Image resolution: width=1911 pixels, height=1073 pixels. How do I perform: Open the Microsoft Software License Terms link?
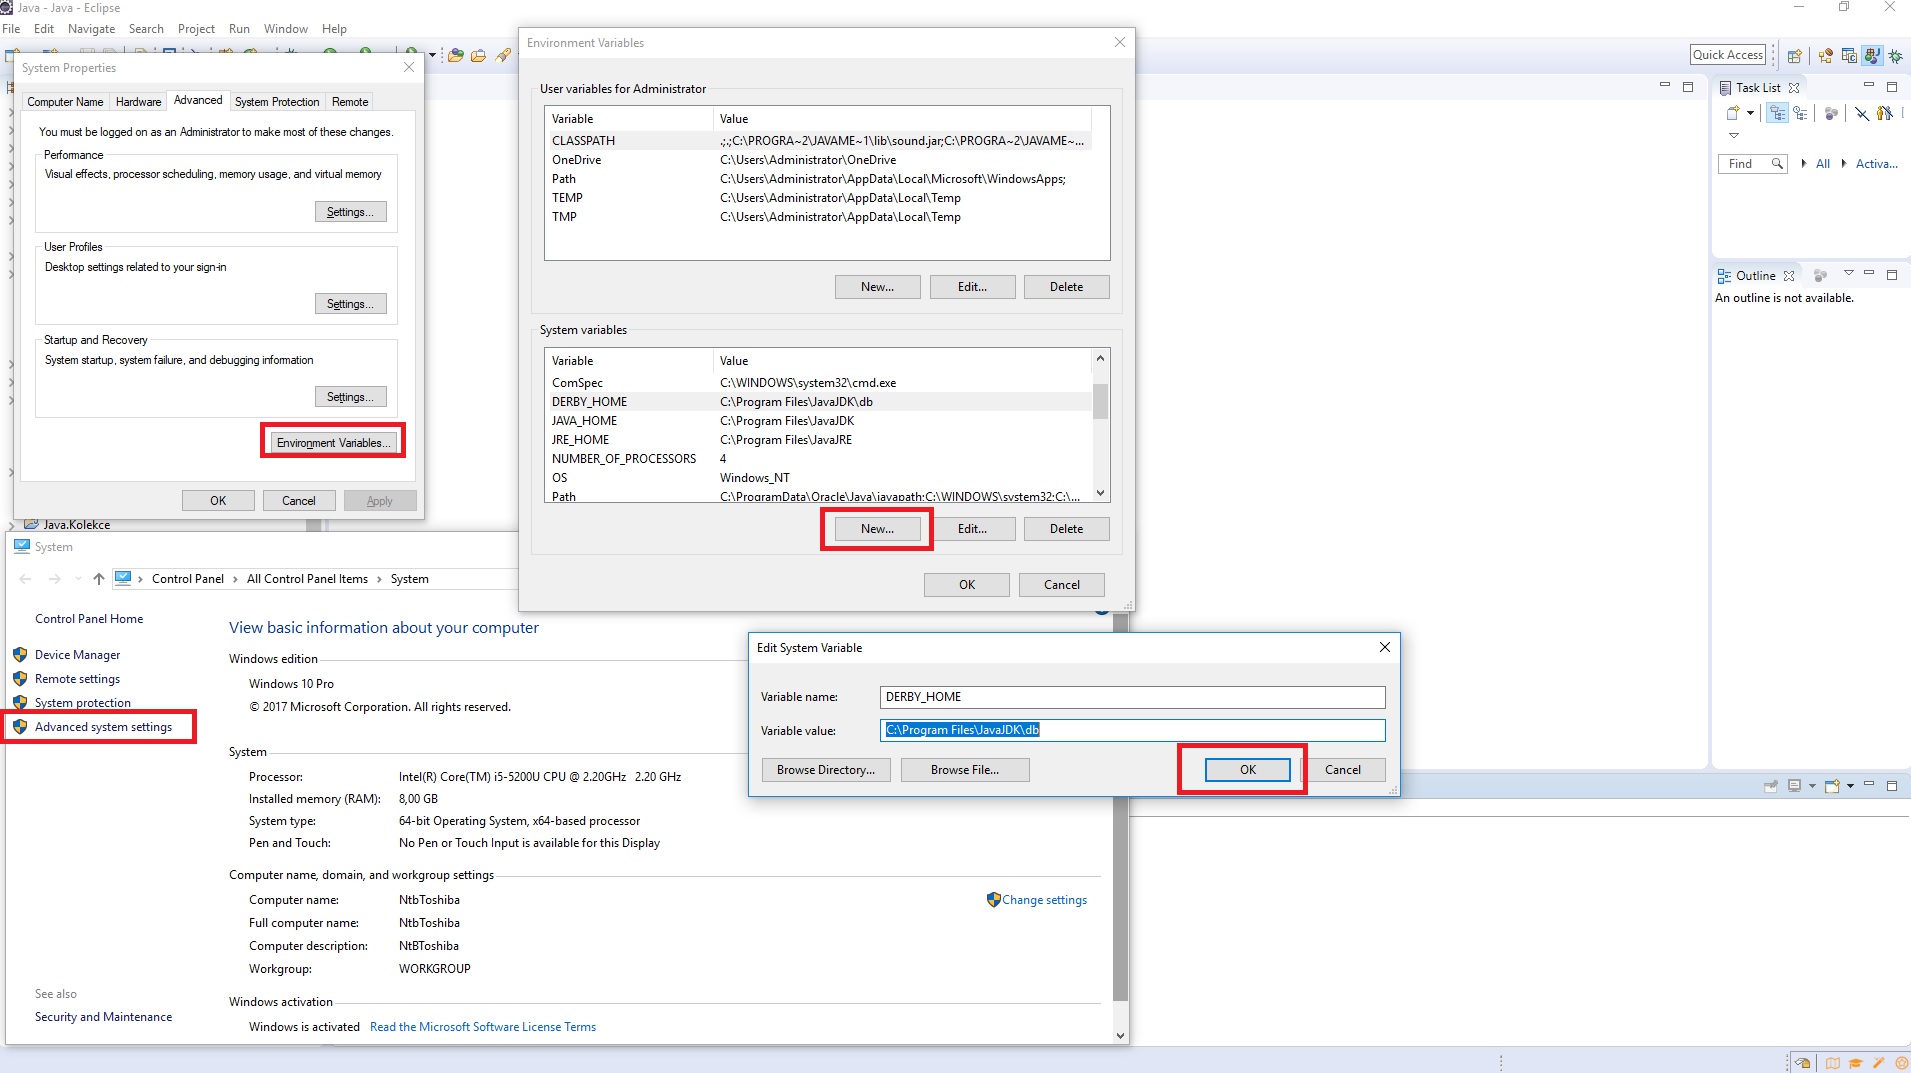point(482,1027)
